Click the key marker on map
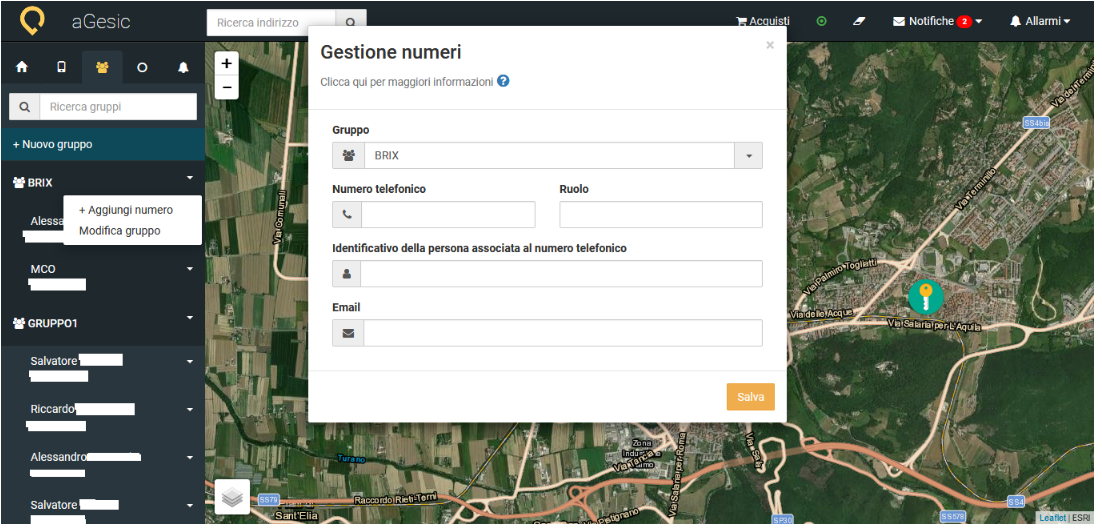The image size is (1102, 528). point(925,297)
